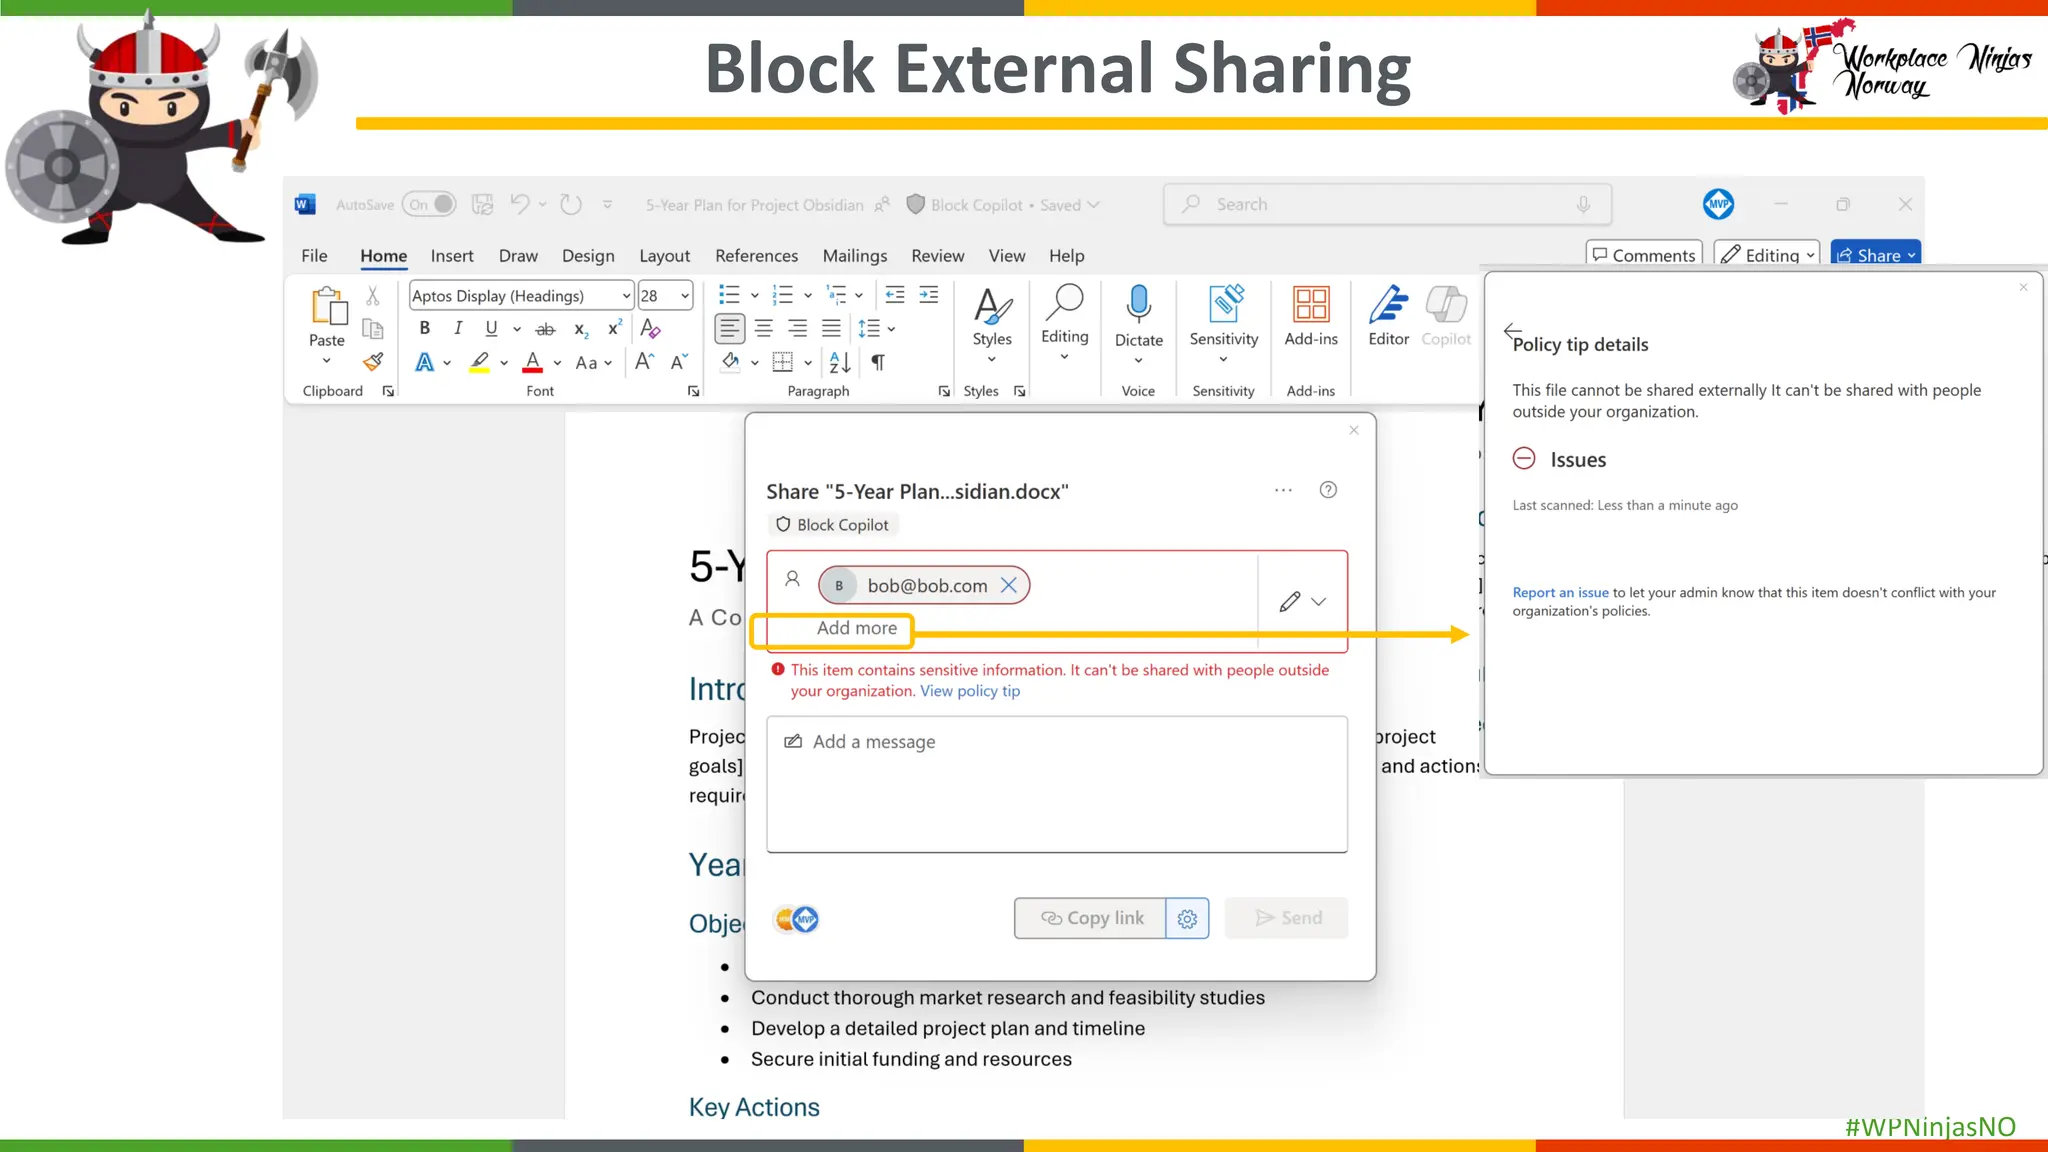Toggle Bold formatting
This screenshot has height=1152, width=2048.
(x=425, y=328)
